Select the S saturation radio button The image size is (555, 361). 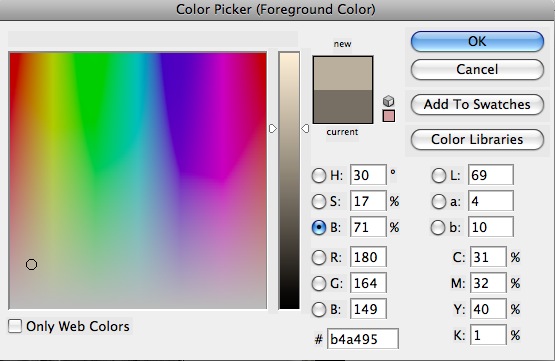pyautogui.click(x=319, y=201)
